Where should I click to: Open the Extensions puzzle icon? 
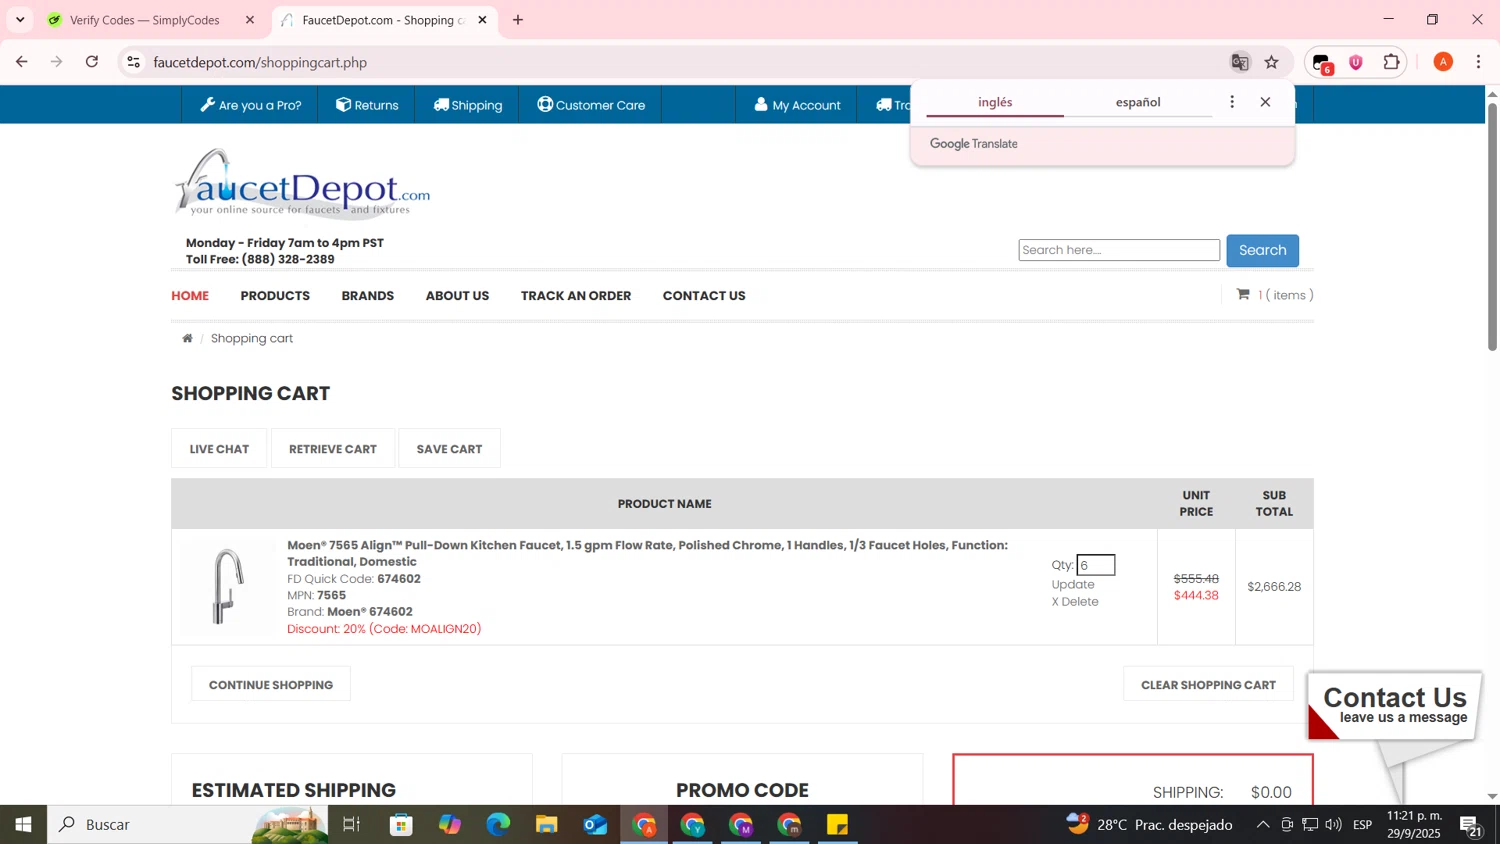(1392, 62)
